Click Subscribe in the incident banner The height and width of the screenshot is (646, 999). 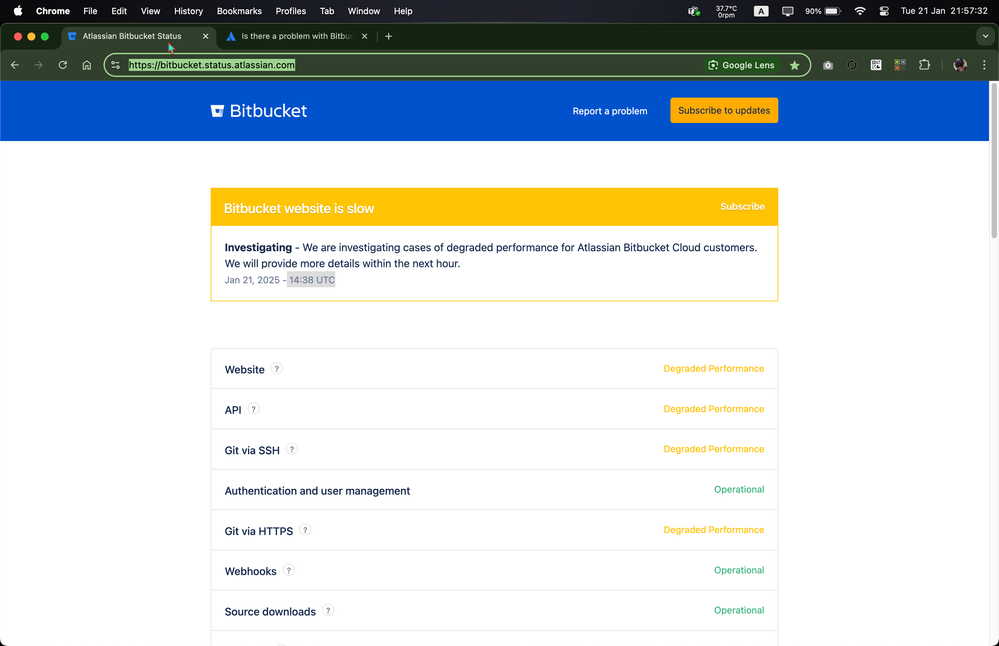pos(742,206)
